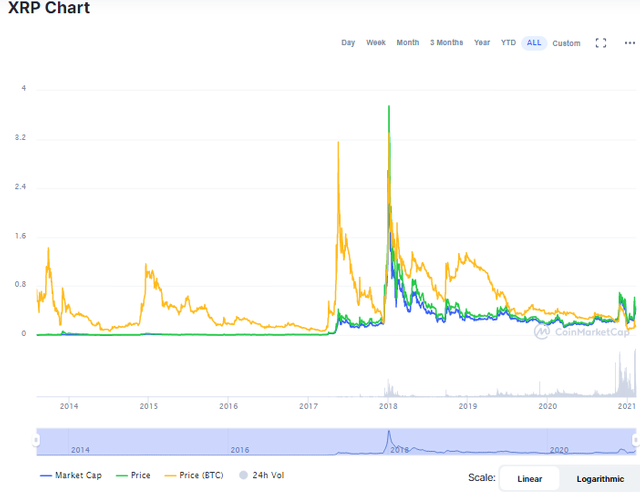This screenshot has width=640, height=495.
Task: Click the 2019 x-axis label
Action: point(468,406)
